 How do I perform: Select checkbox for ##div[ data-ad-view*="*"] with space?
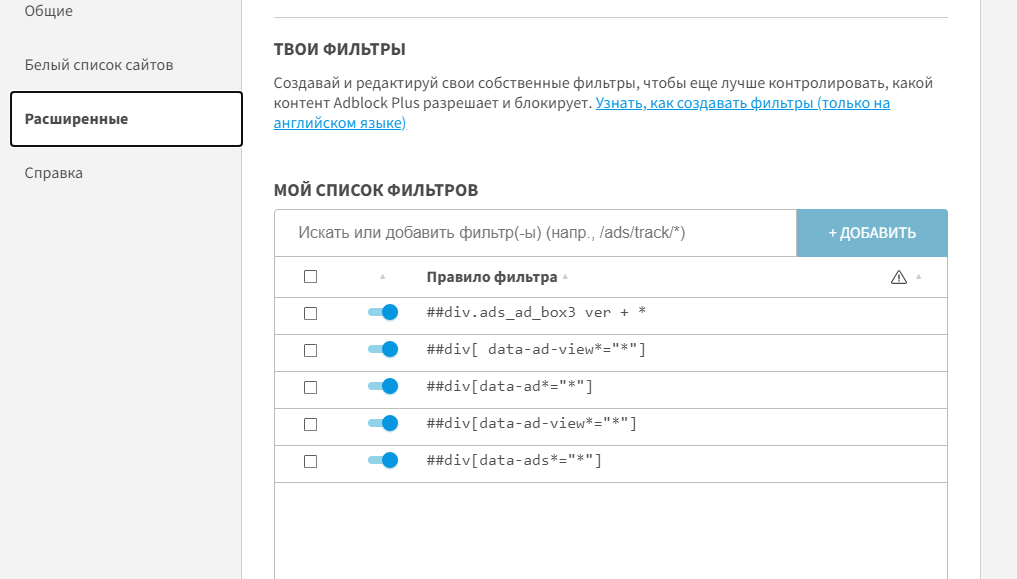310,350
